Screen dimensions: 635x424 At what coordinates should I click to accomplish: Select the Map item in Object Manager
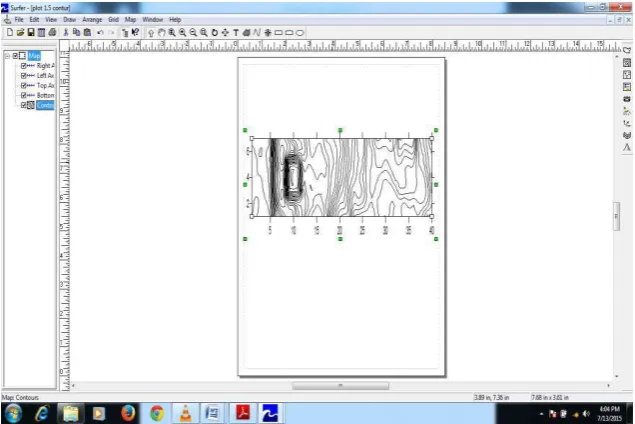34,56
